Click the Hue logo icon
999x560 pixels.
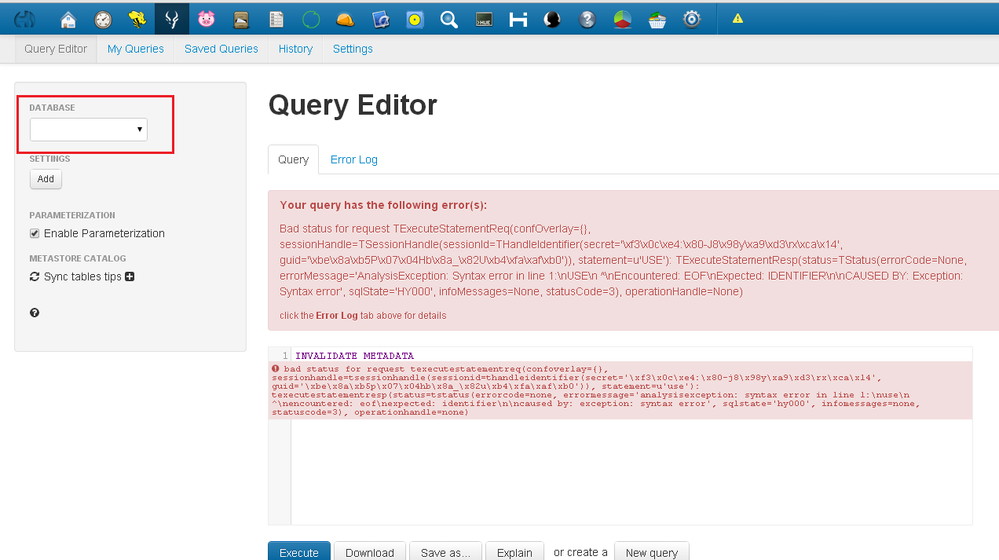click(25, 19)
